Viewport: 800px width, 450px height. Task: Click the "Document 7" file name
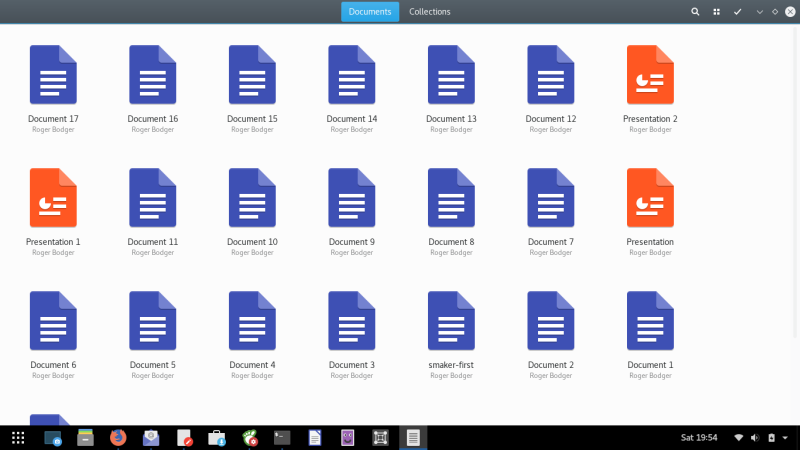[551, 242]
